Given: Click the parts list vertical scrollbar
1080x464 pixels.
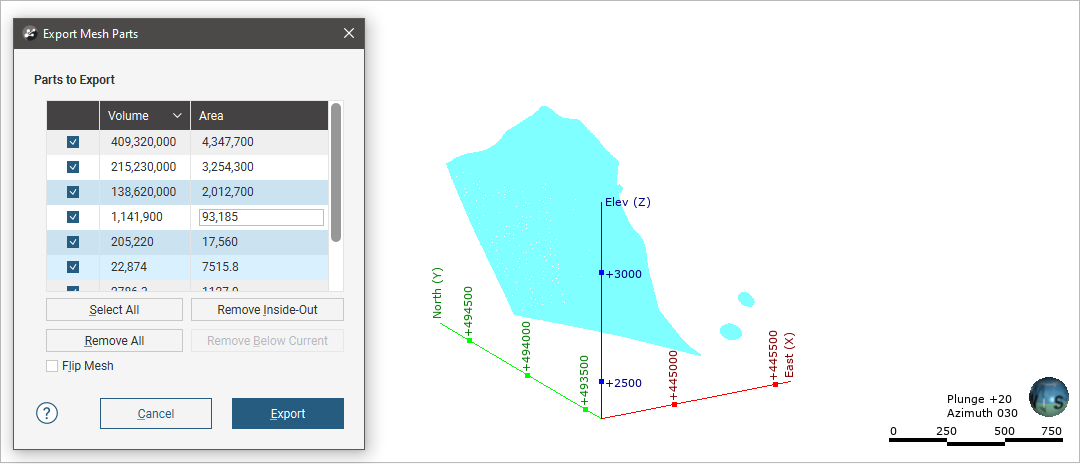Looking at the screenshot, I should tap(335, 172).
